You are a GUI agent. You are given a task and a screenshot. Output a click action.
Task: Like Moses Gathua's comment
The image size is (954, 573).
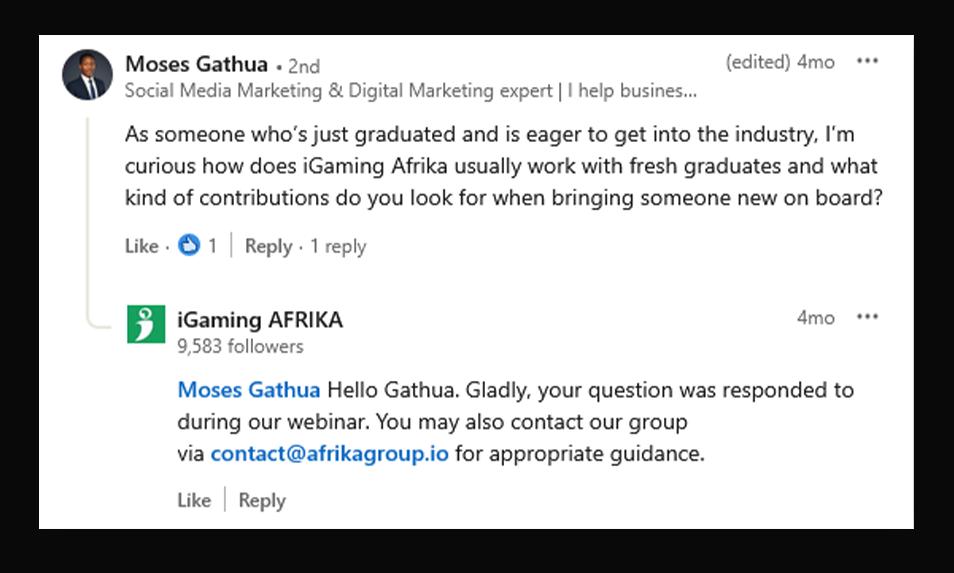click(x=141, y=246)
